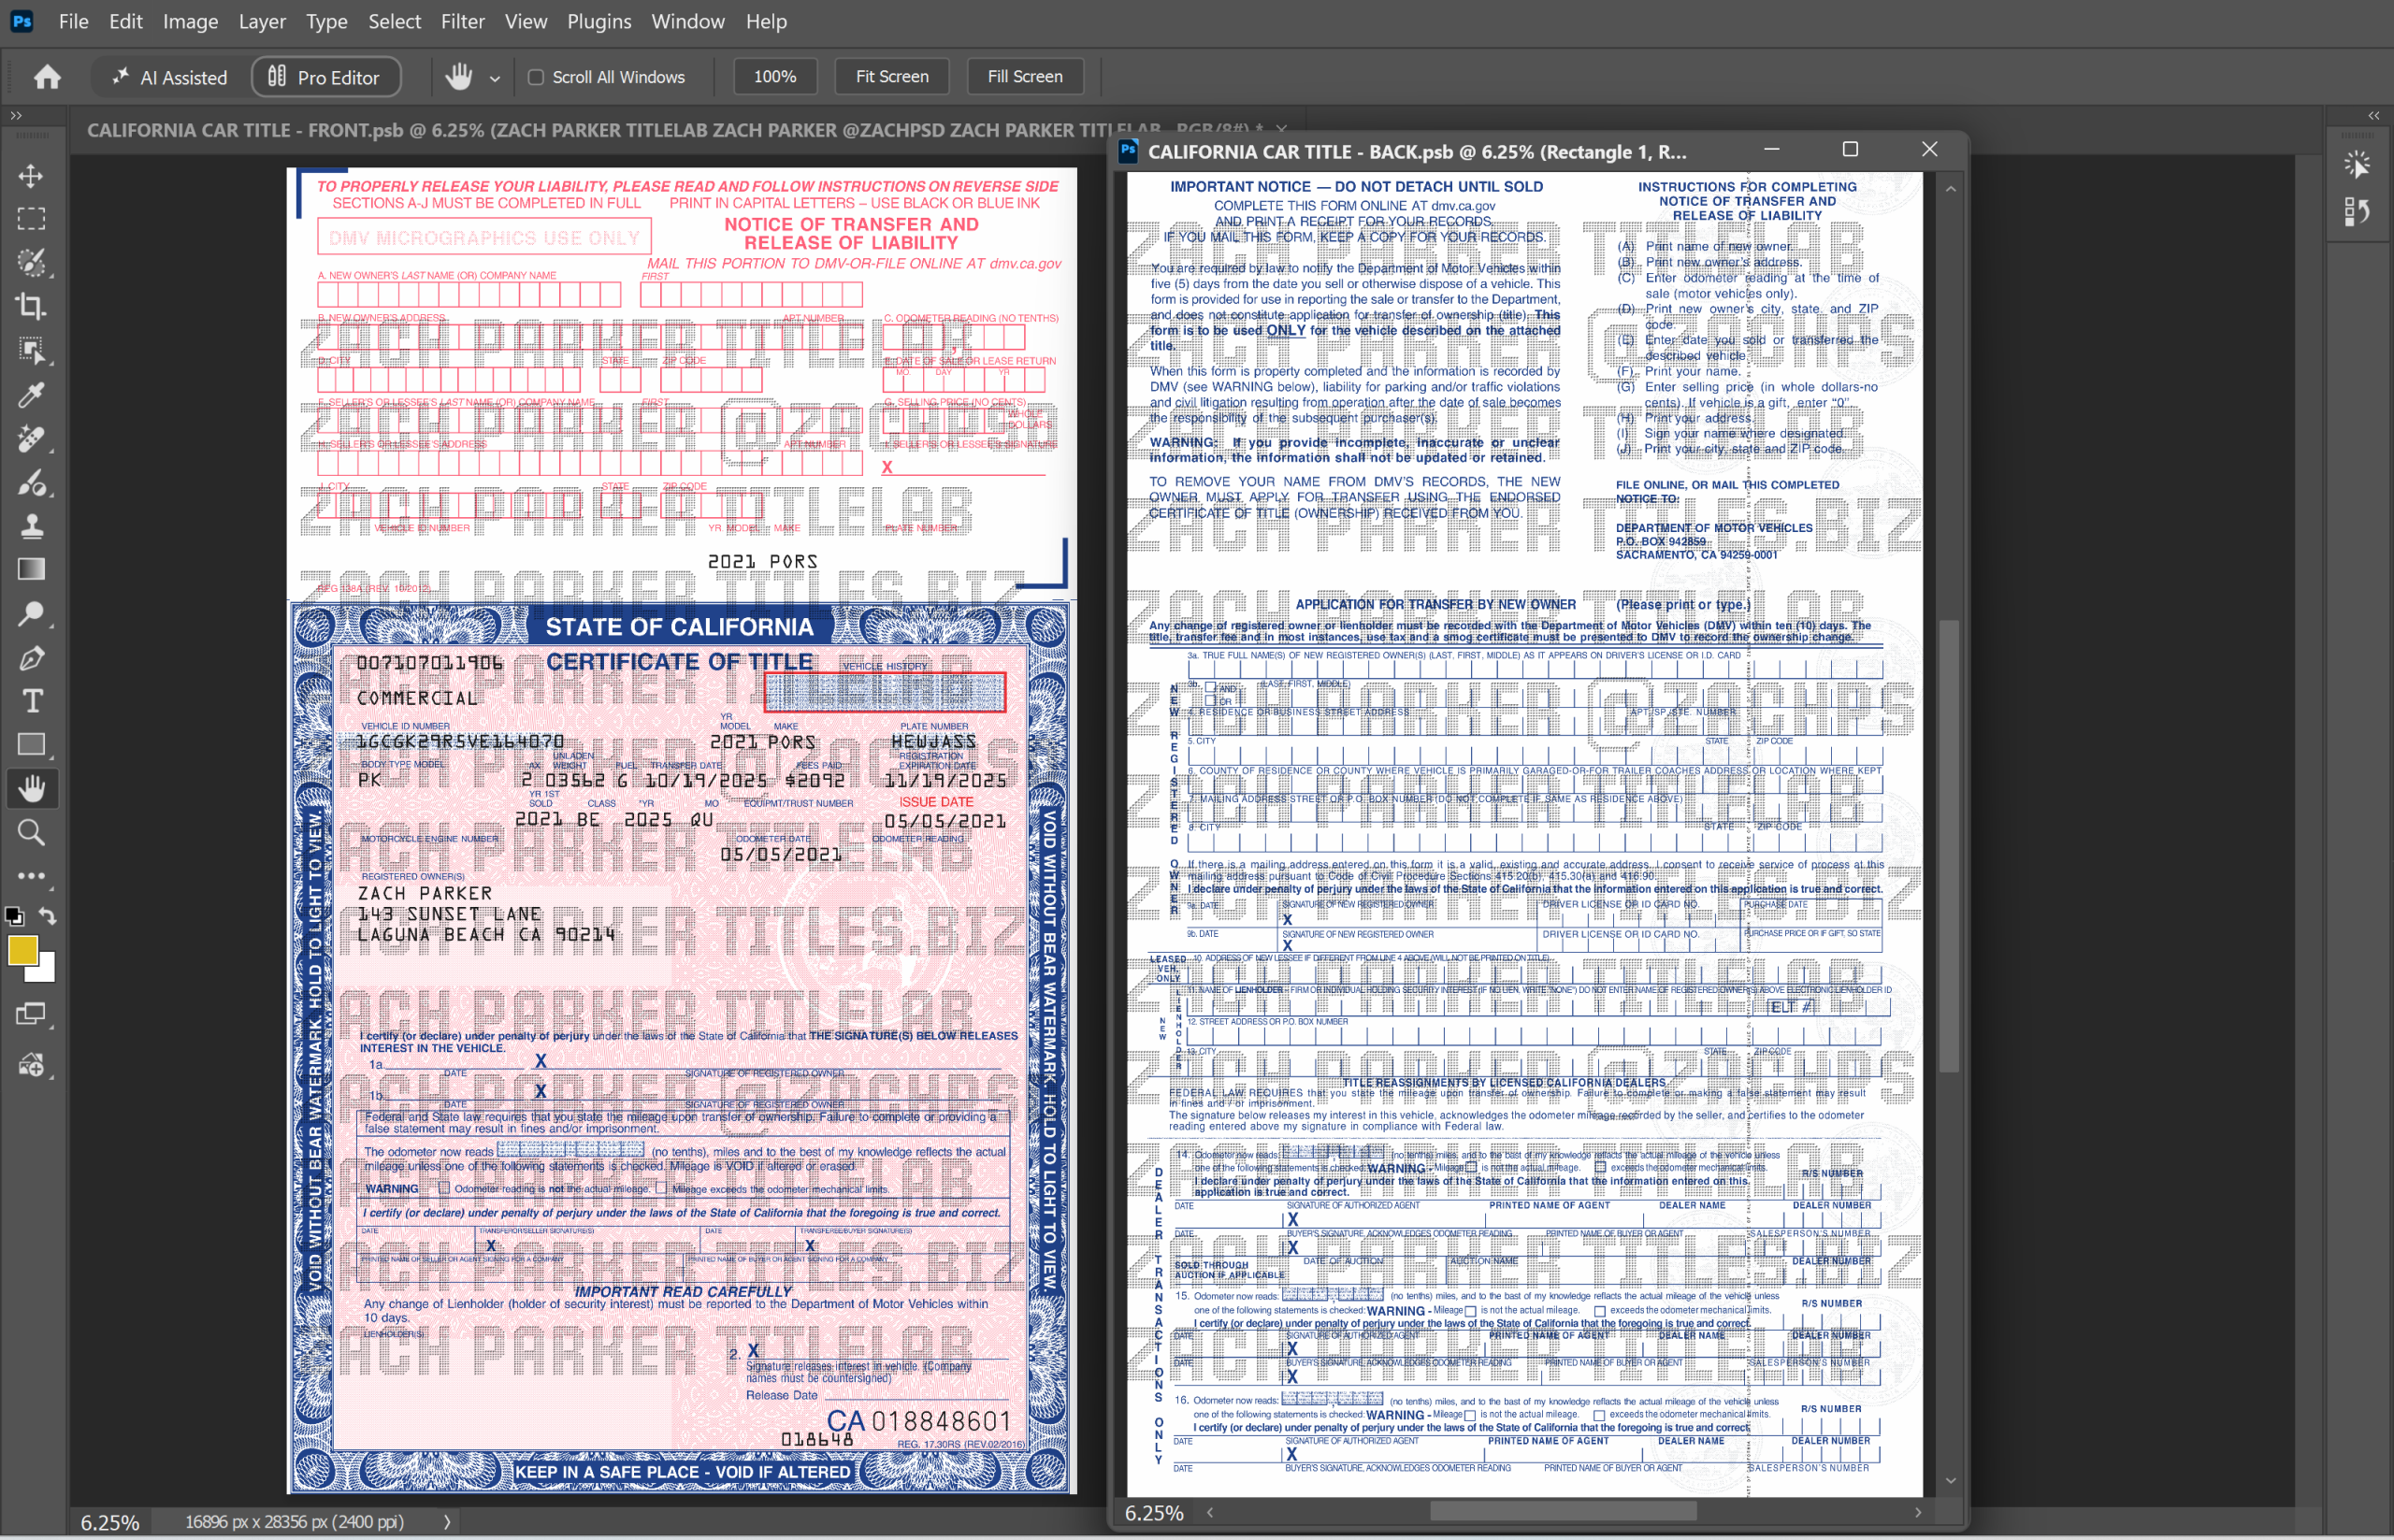Select the Spot Healing Brush tool

click(31, 438)
